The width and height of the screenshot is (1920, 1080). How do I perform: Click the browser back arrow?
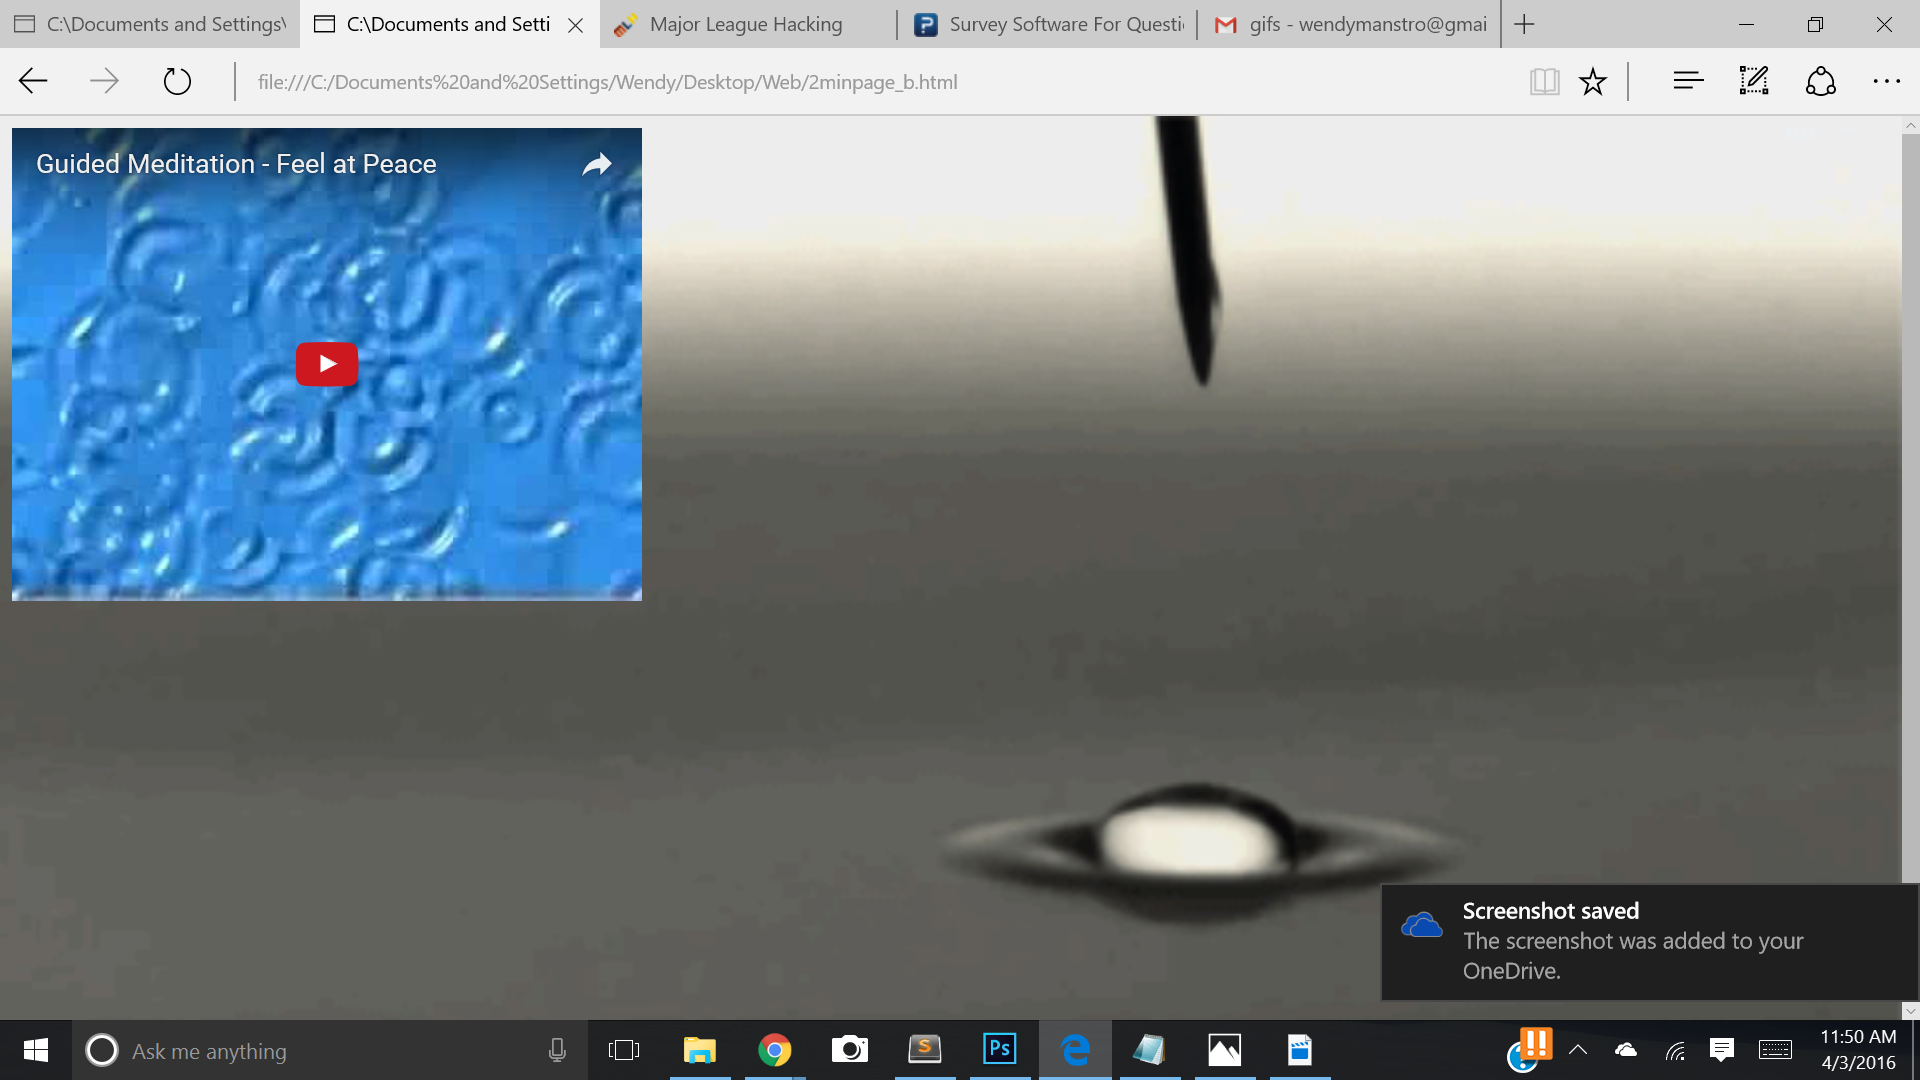tap(33, 81)
